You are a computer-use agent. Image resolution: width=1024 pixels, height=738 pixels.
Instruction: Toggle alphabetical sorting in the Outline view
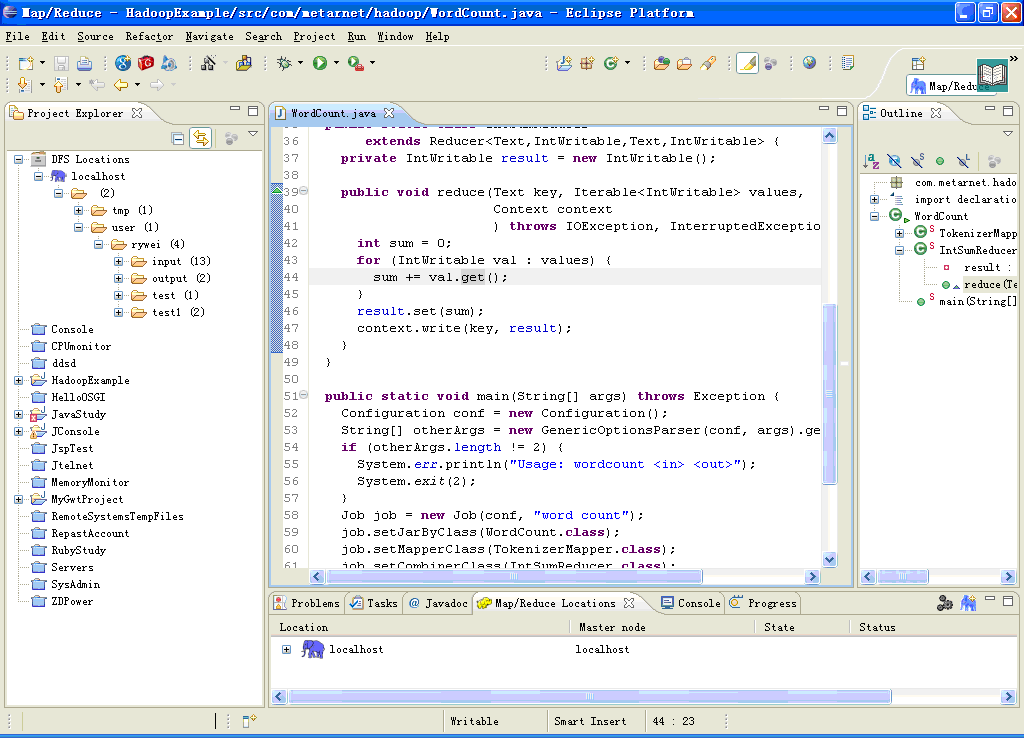tap(871, 161)
